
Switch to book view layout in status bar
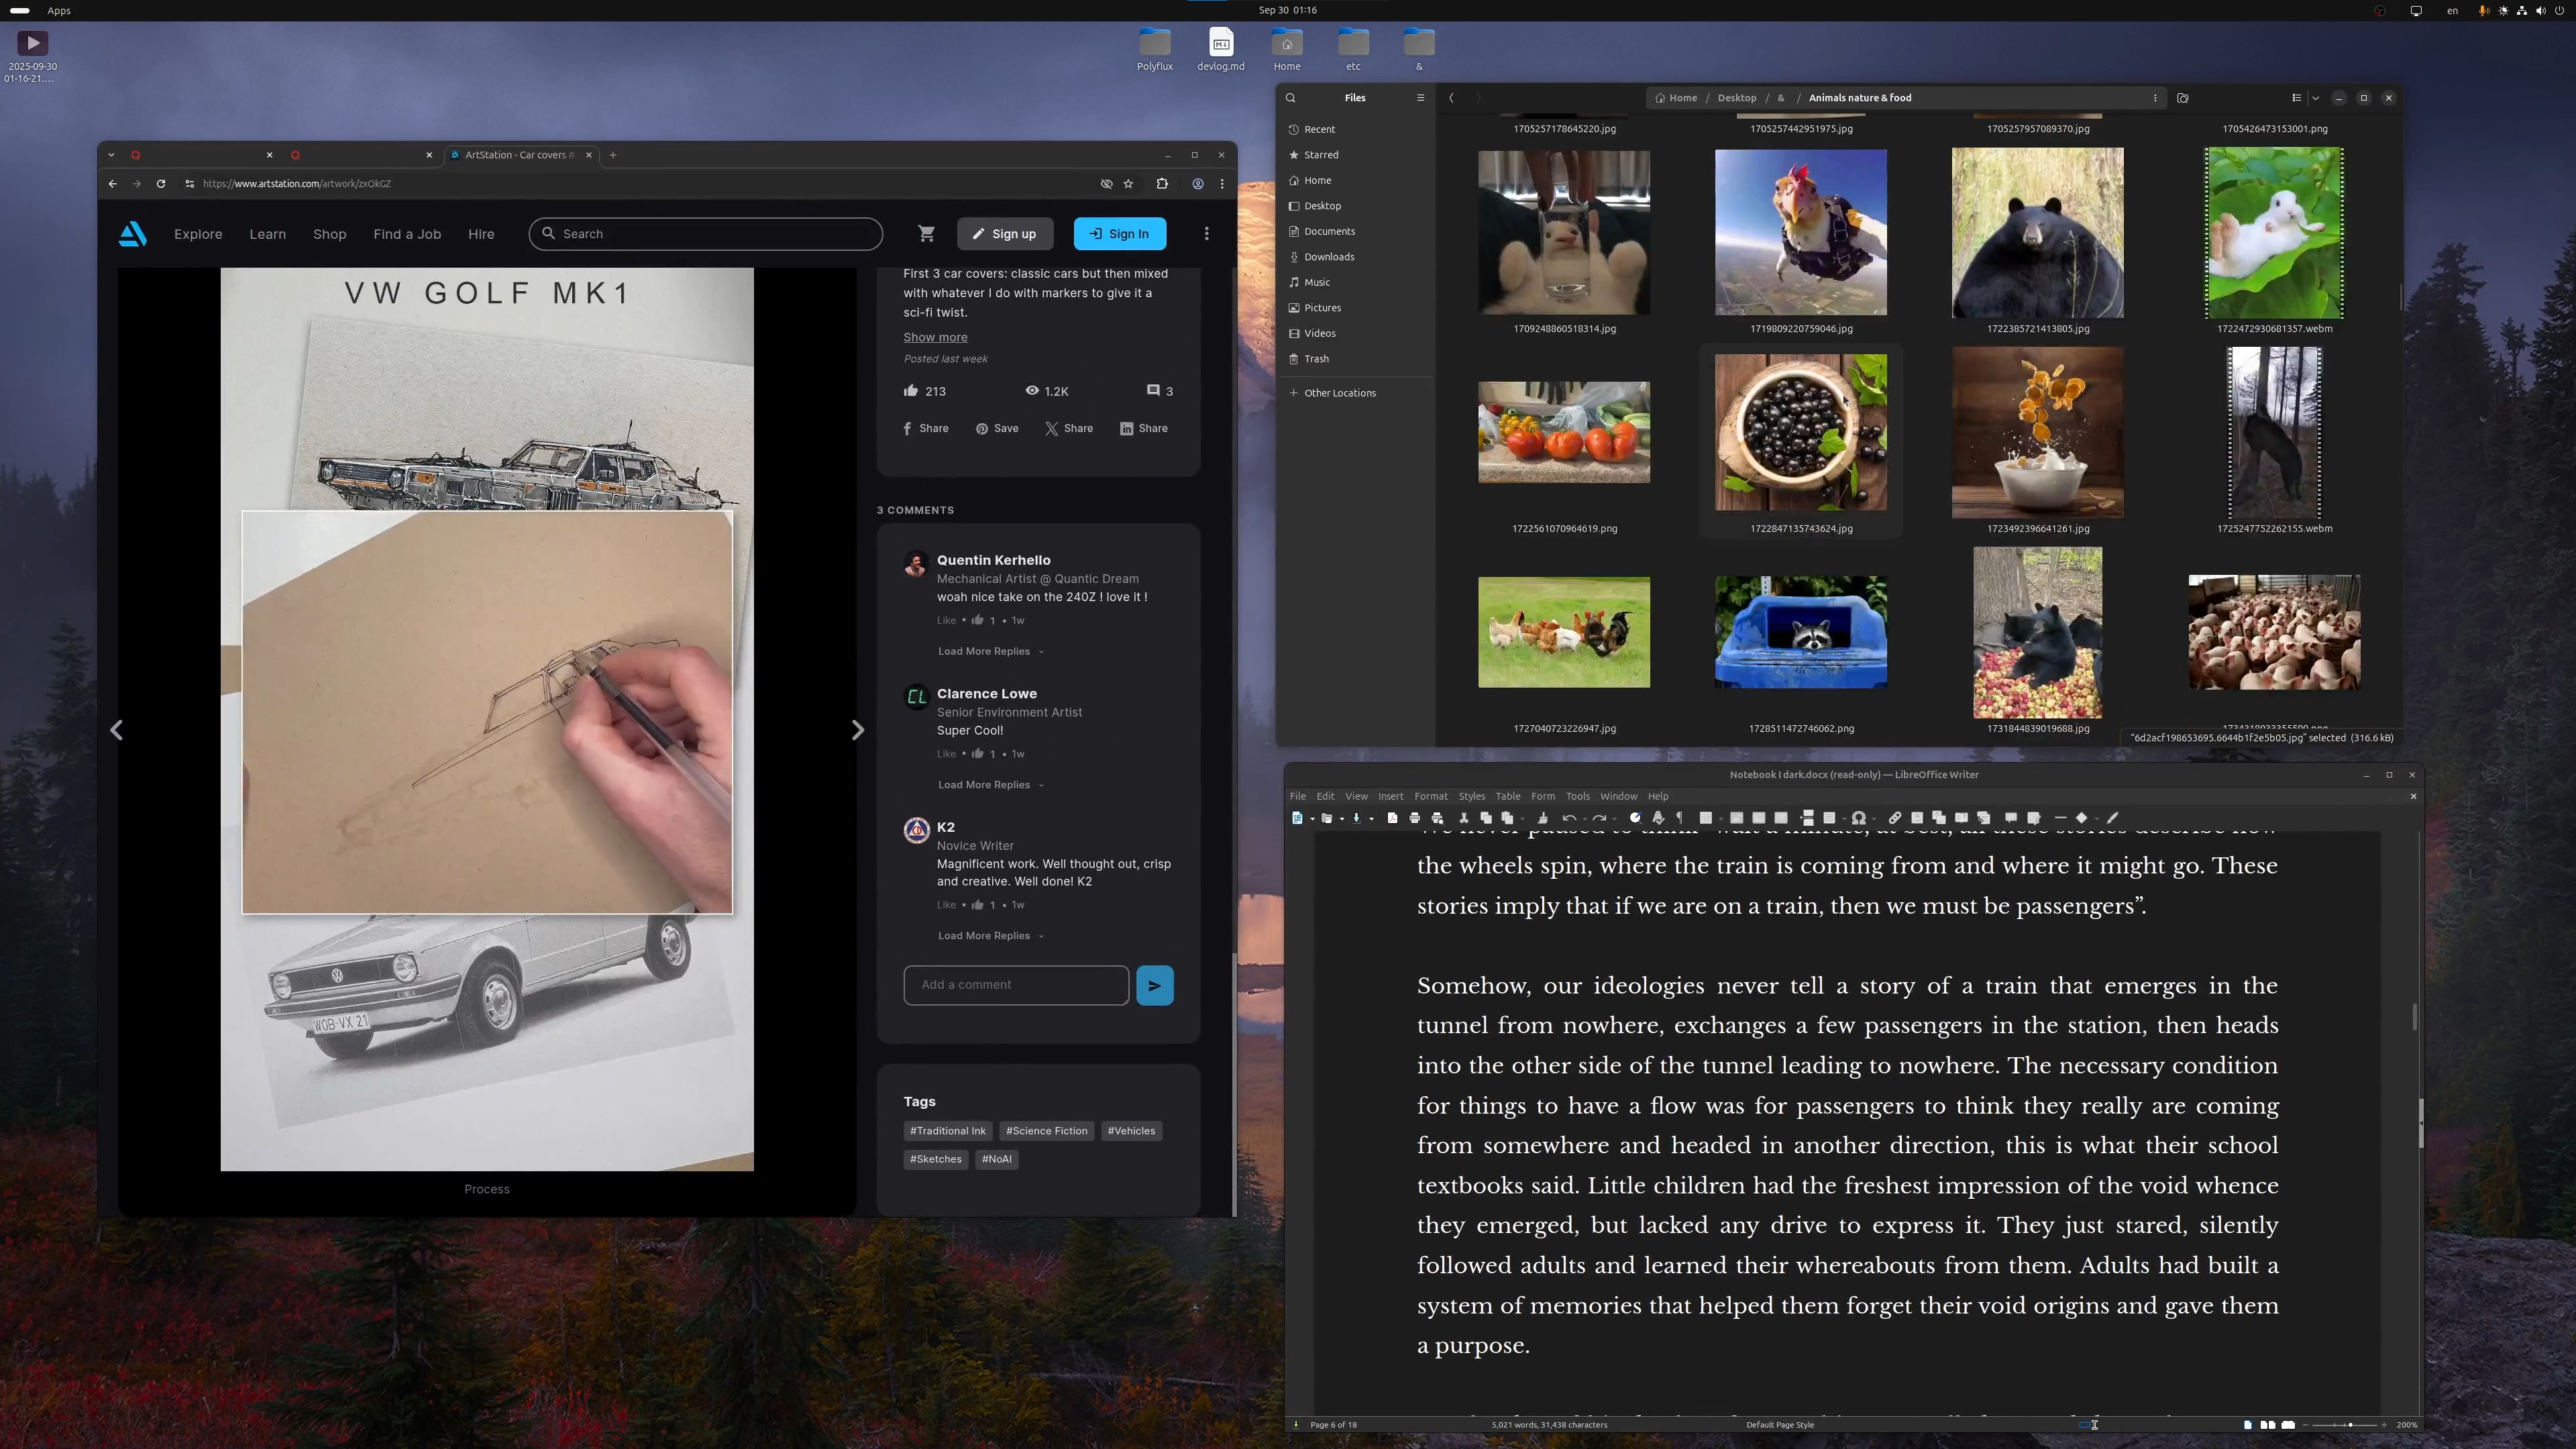2288,1425
